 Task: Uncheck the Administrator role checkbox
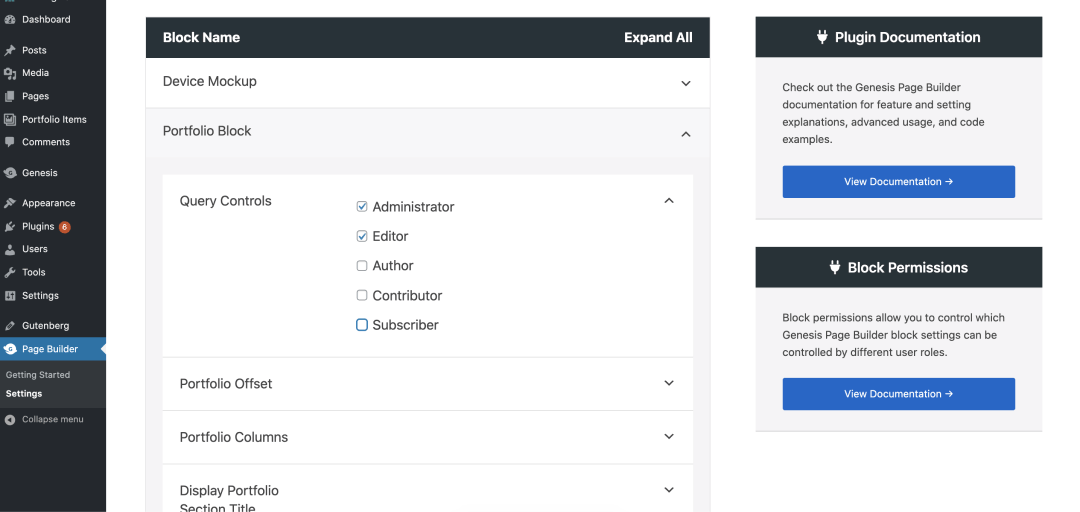[x=362, y=207]
